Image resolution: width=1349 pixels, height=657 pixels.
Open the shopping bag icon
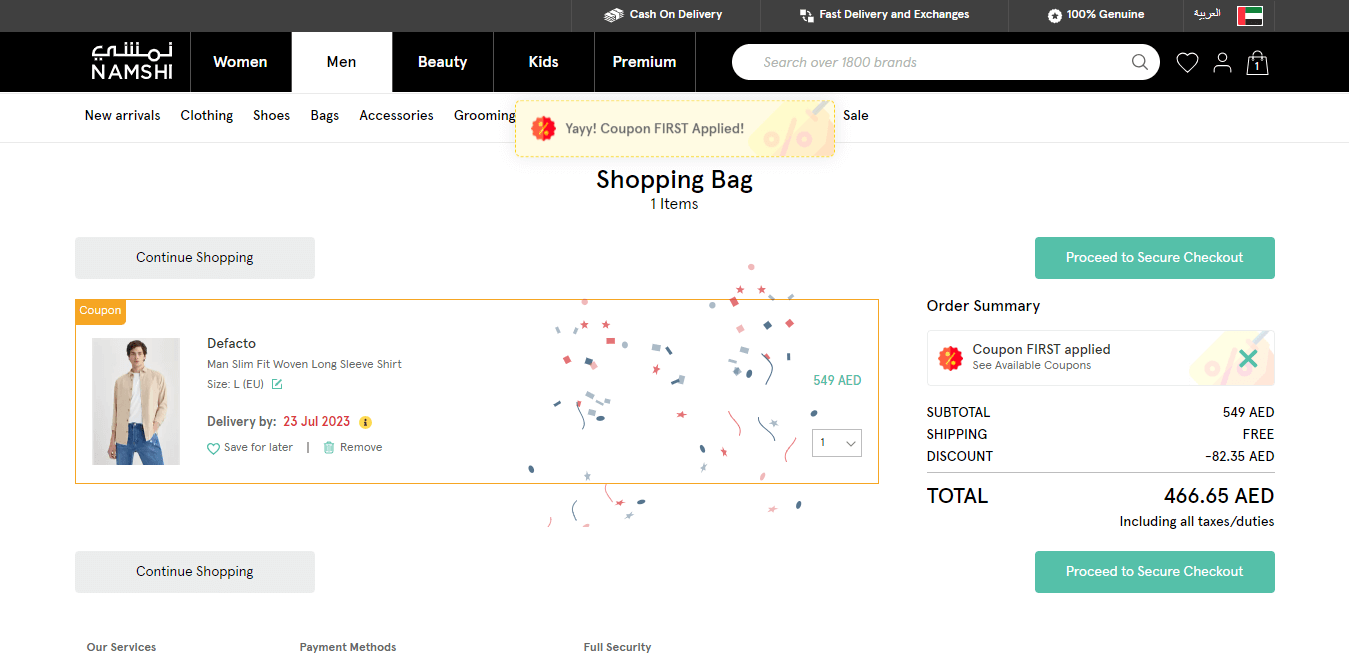tap(1257, 63)
